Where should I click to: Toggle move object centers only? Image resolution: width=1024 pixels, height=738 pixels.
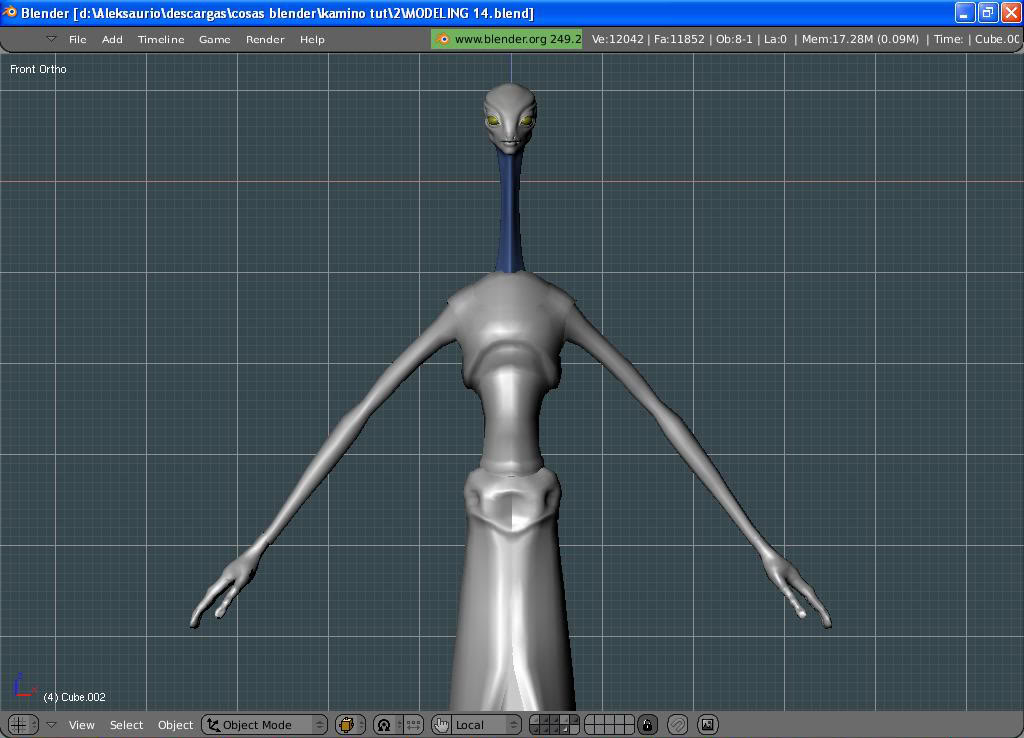(x=413, y=725)
